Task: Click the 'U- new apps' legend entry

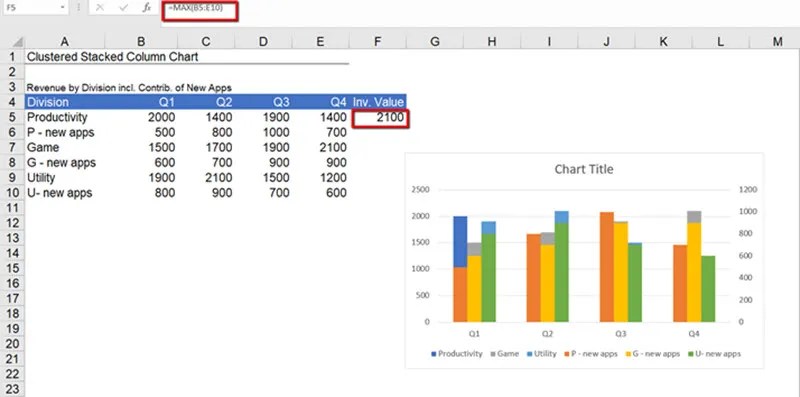Action: coord(714,354)
